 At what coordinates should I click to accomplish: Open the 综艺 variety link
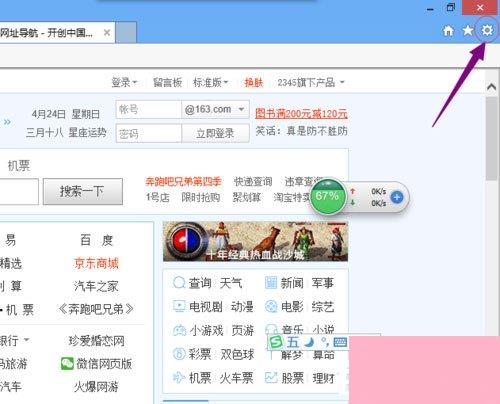[x=323, y=307]
